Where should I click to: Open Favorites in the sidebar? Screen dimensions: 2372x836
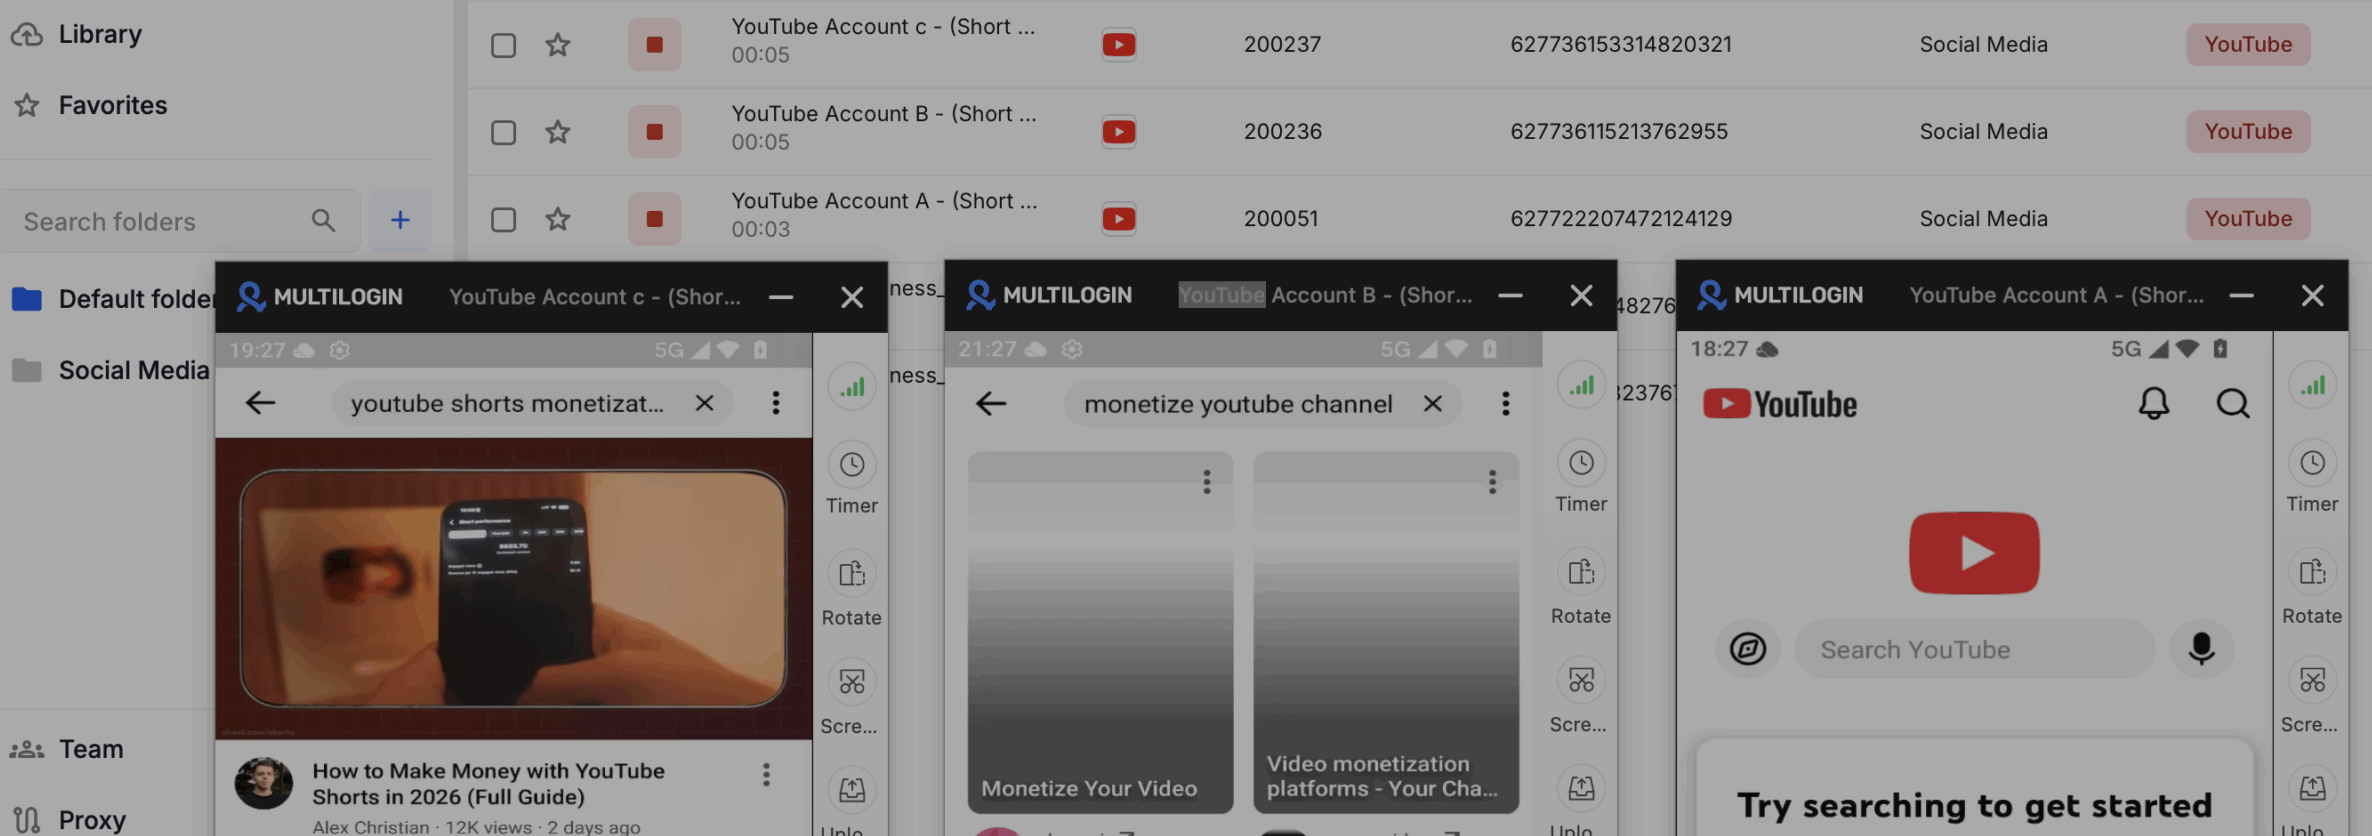tap(89, 105)
